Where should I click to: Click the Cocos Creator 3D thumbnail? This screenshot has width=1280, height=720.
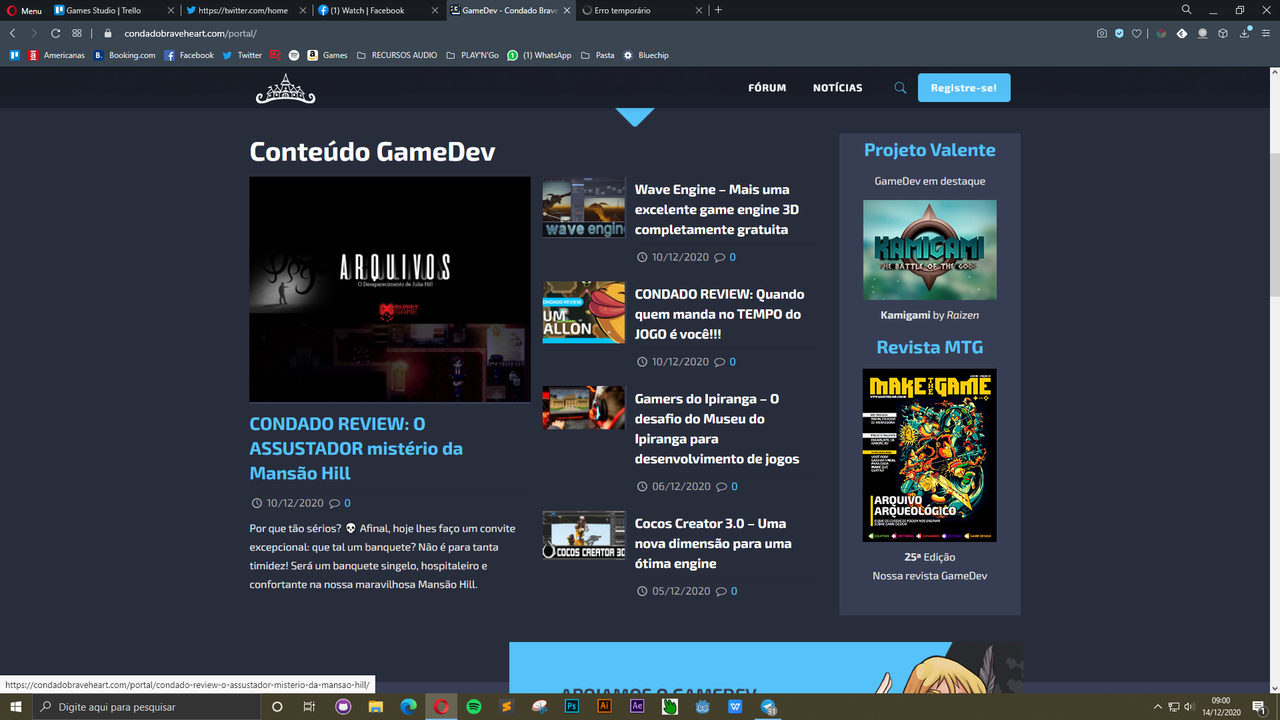pyautogui.click(x=584, y=535)
